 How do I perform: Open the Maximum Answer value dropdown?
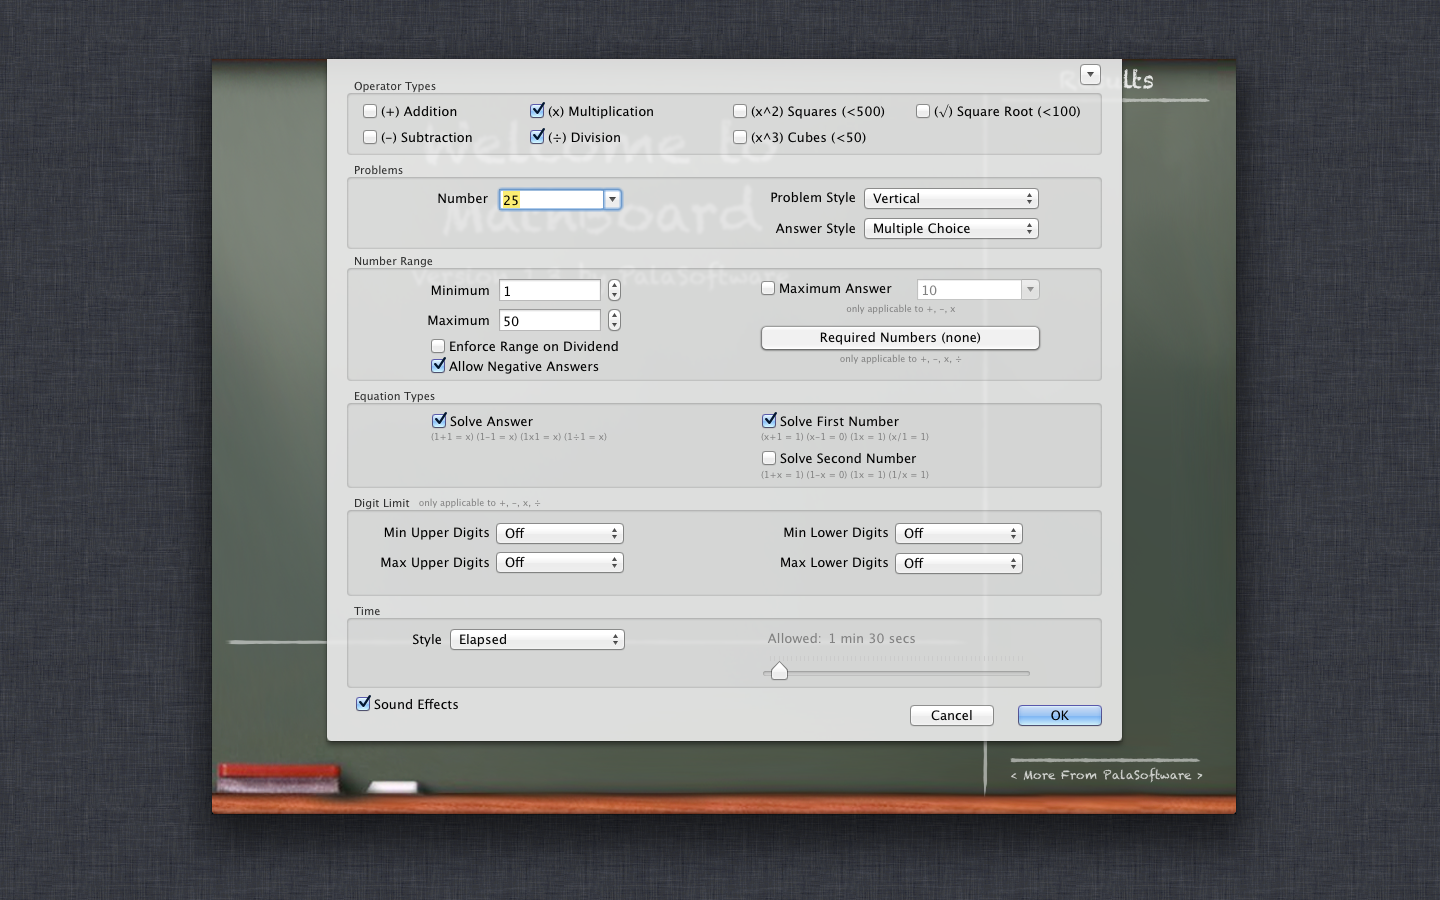[1030, 289]
